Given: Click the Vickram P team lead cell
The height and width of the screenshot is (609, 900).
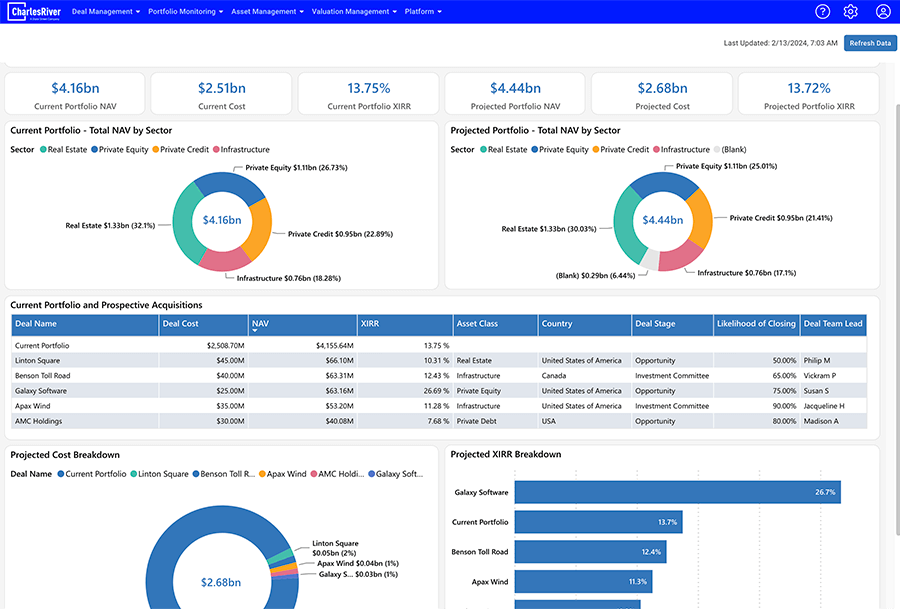Looking at the screenshot, I should (820, 376).
